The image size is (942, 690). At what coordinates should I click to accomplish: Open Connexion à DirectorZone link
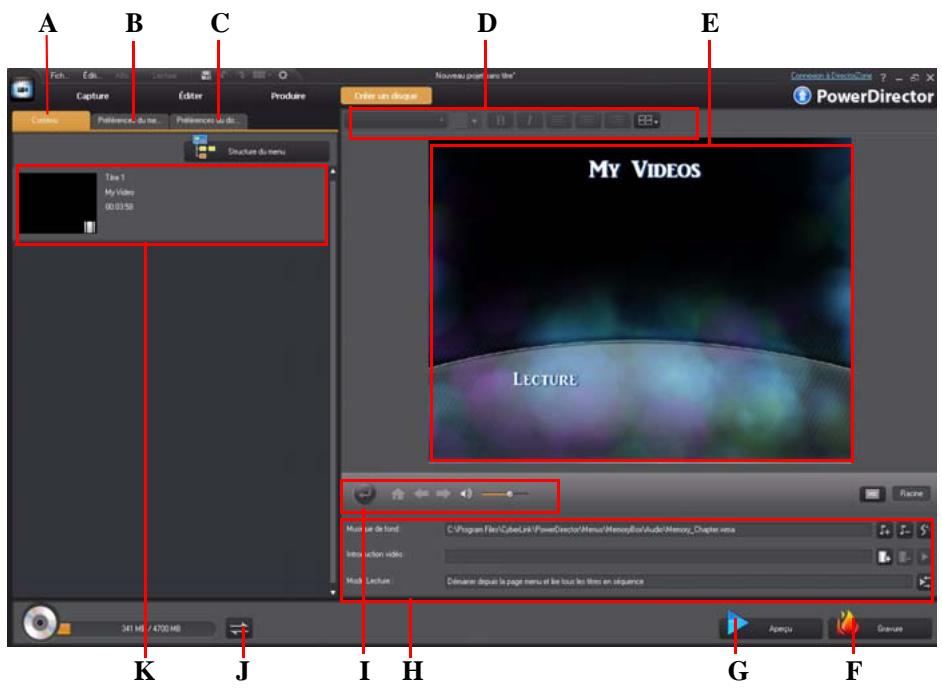[831, 76]
